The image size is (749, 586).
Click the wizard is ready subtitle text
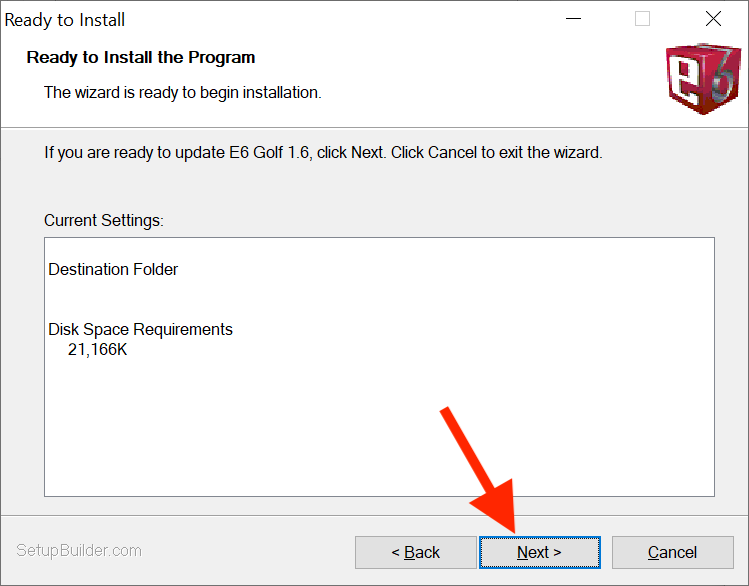(x=182, y=92)
